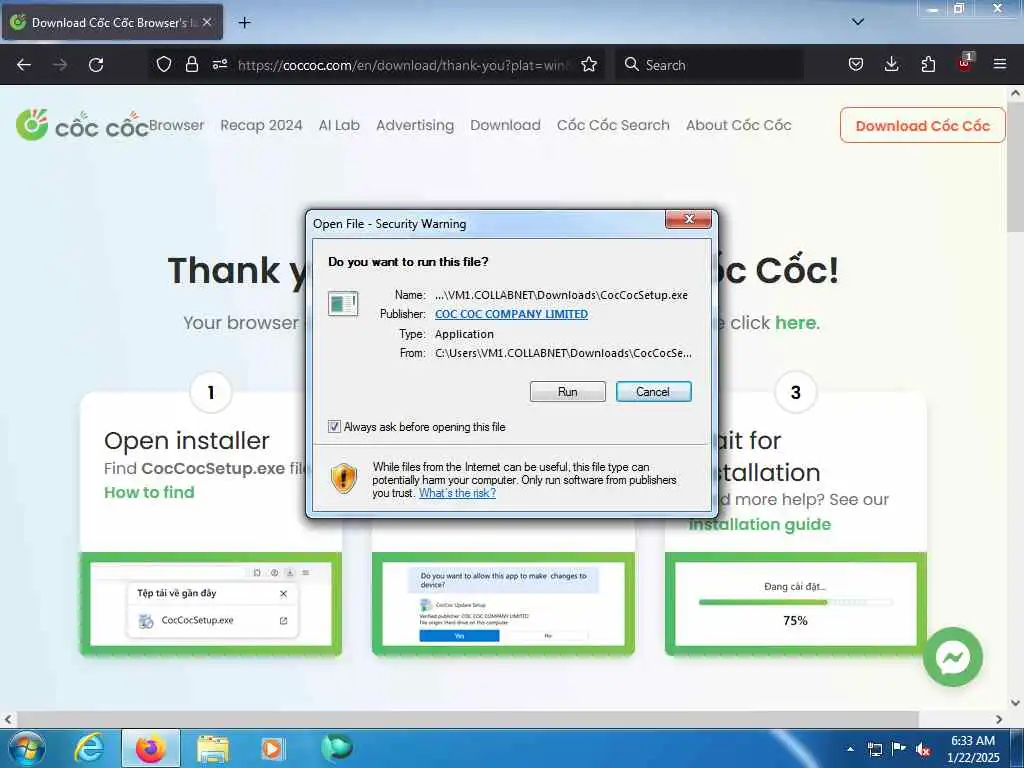Open the Extensions puzzle icon
The height and width of the screenshot is (768, 1024).
click(928, 64)
